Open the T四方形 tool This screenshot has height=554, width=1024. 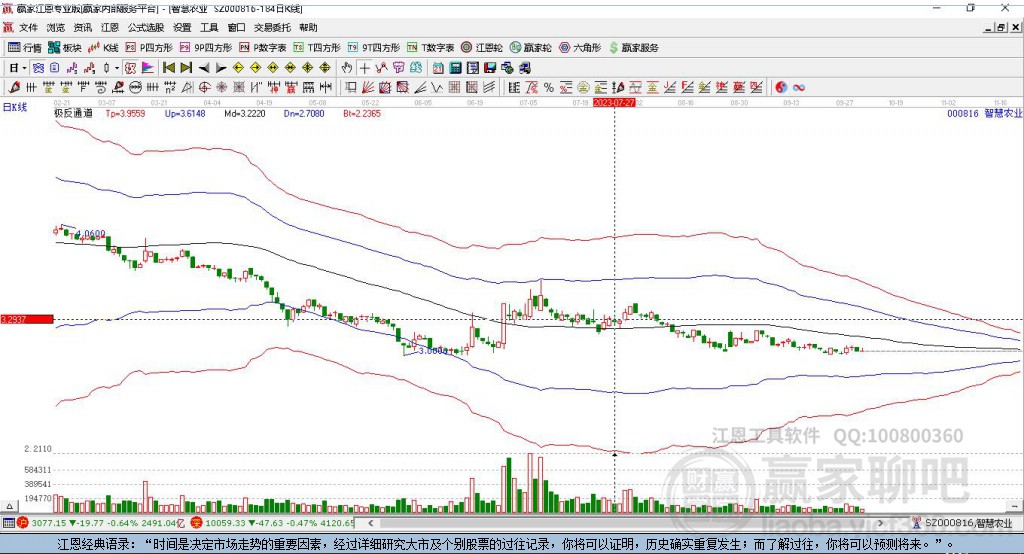click(317, 48)
